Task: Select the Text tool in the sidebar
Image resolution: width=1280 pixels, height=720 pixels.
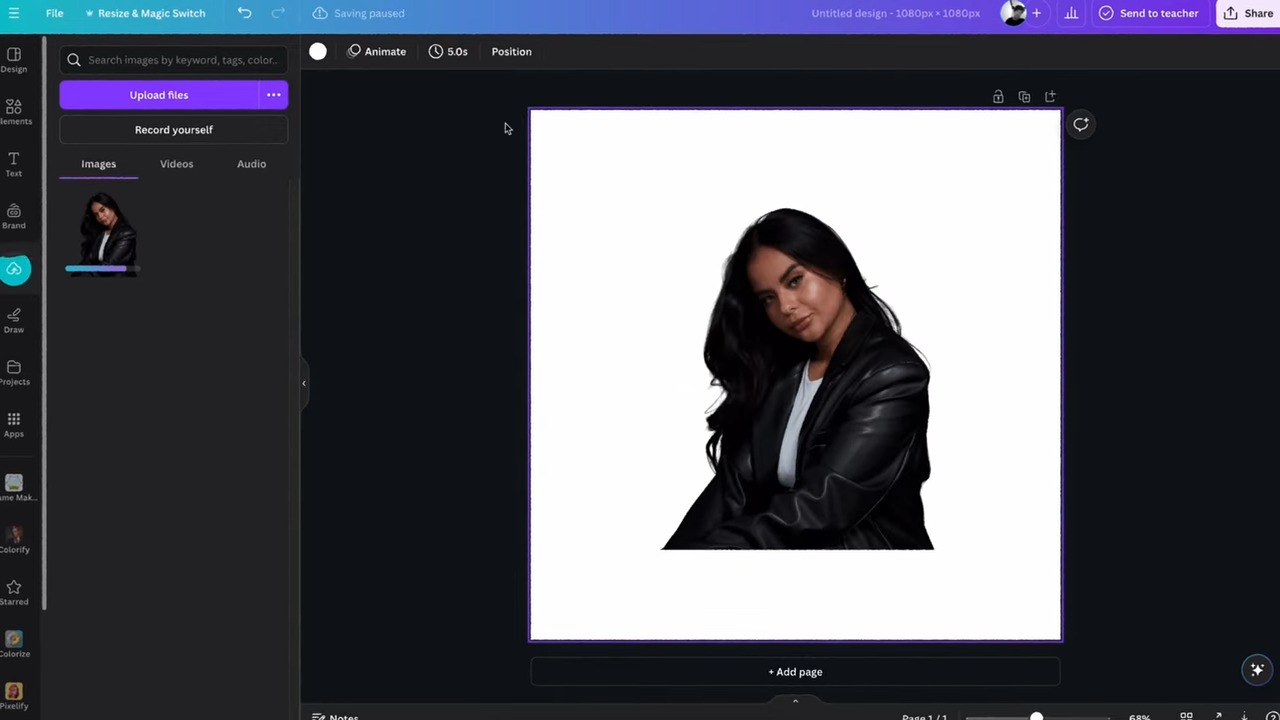Action: 14,163
